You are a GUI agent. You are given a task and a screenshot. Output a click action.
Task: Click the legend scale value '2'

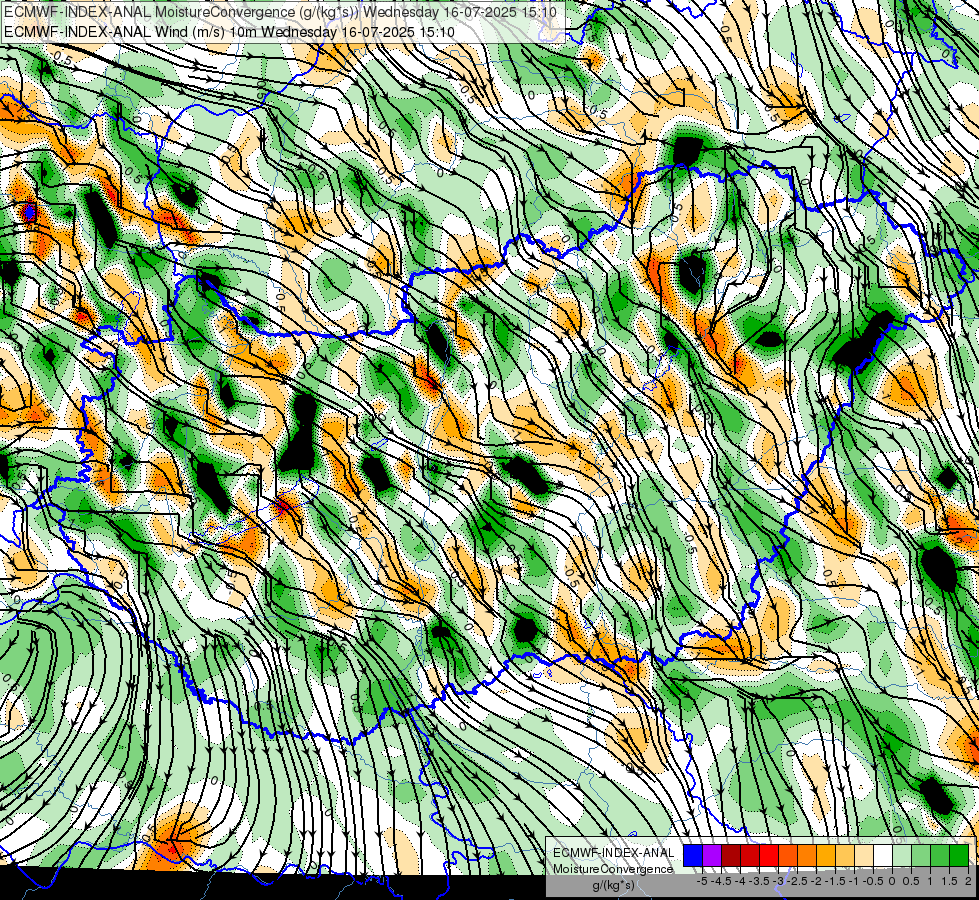[x=968, y=881]
